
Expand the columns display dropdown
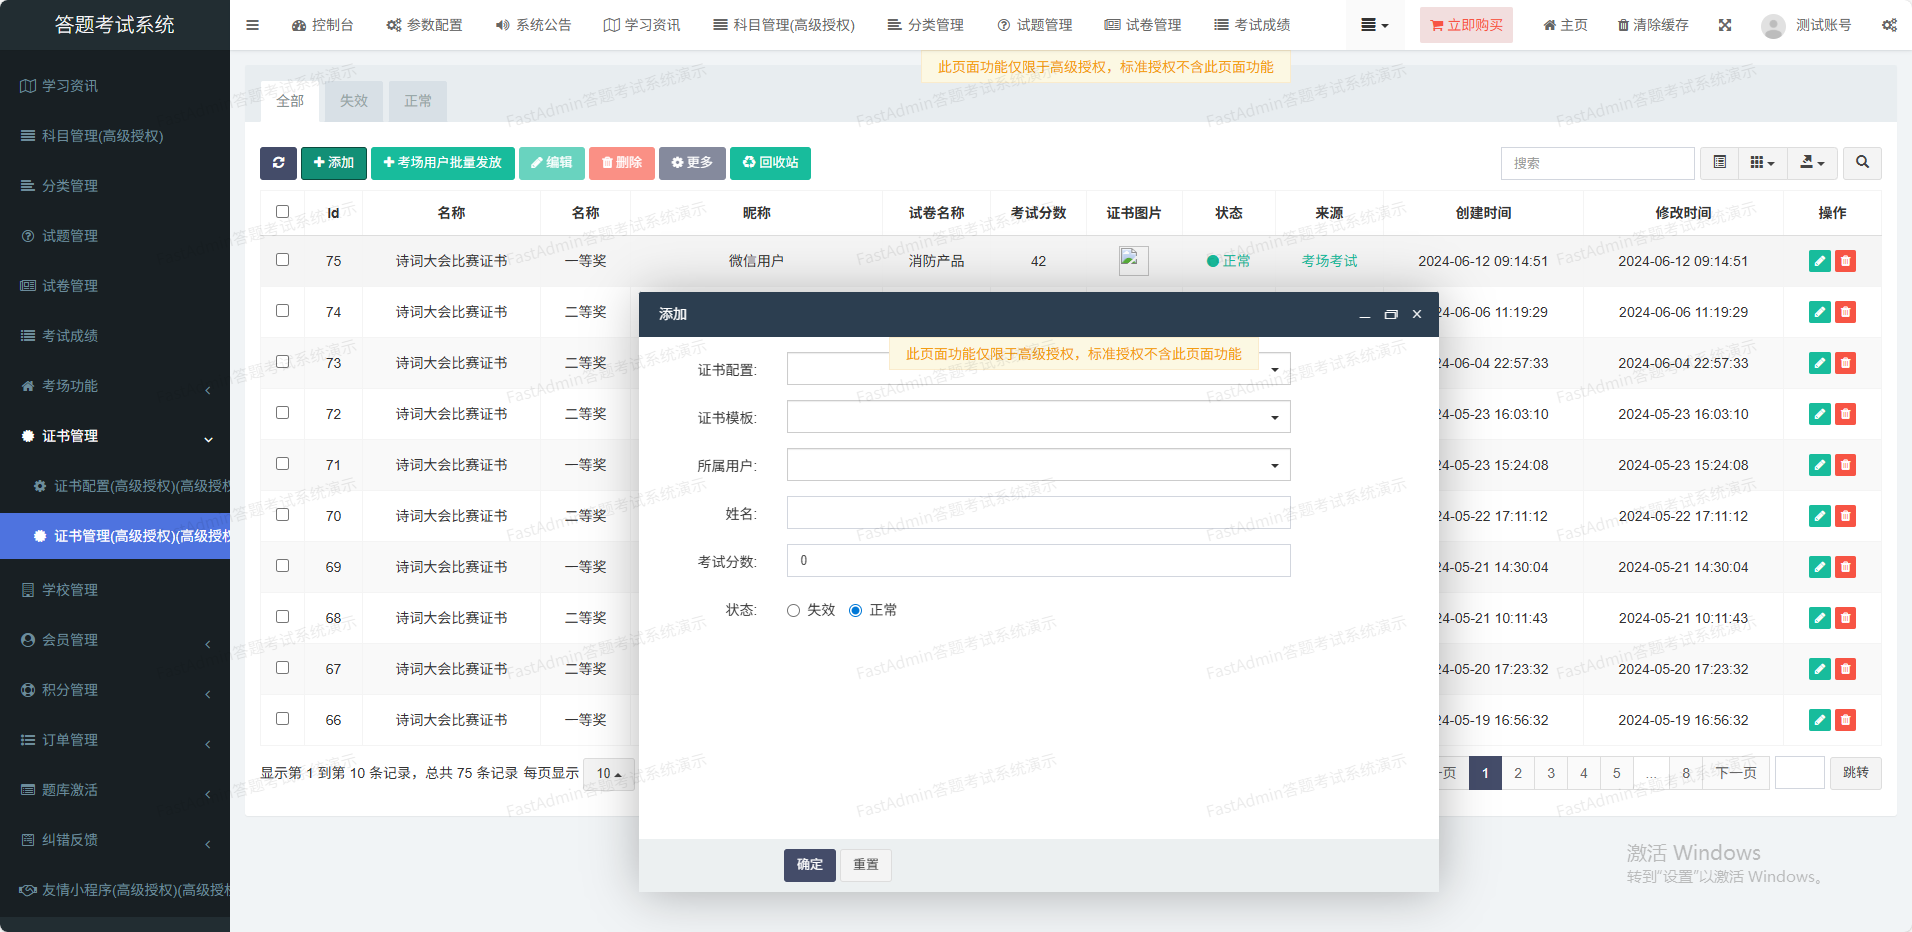[x=1762, y=163]
